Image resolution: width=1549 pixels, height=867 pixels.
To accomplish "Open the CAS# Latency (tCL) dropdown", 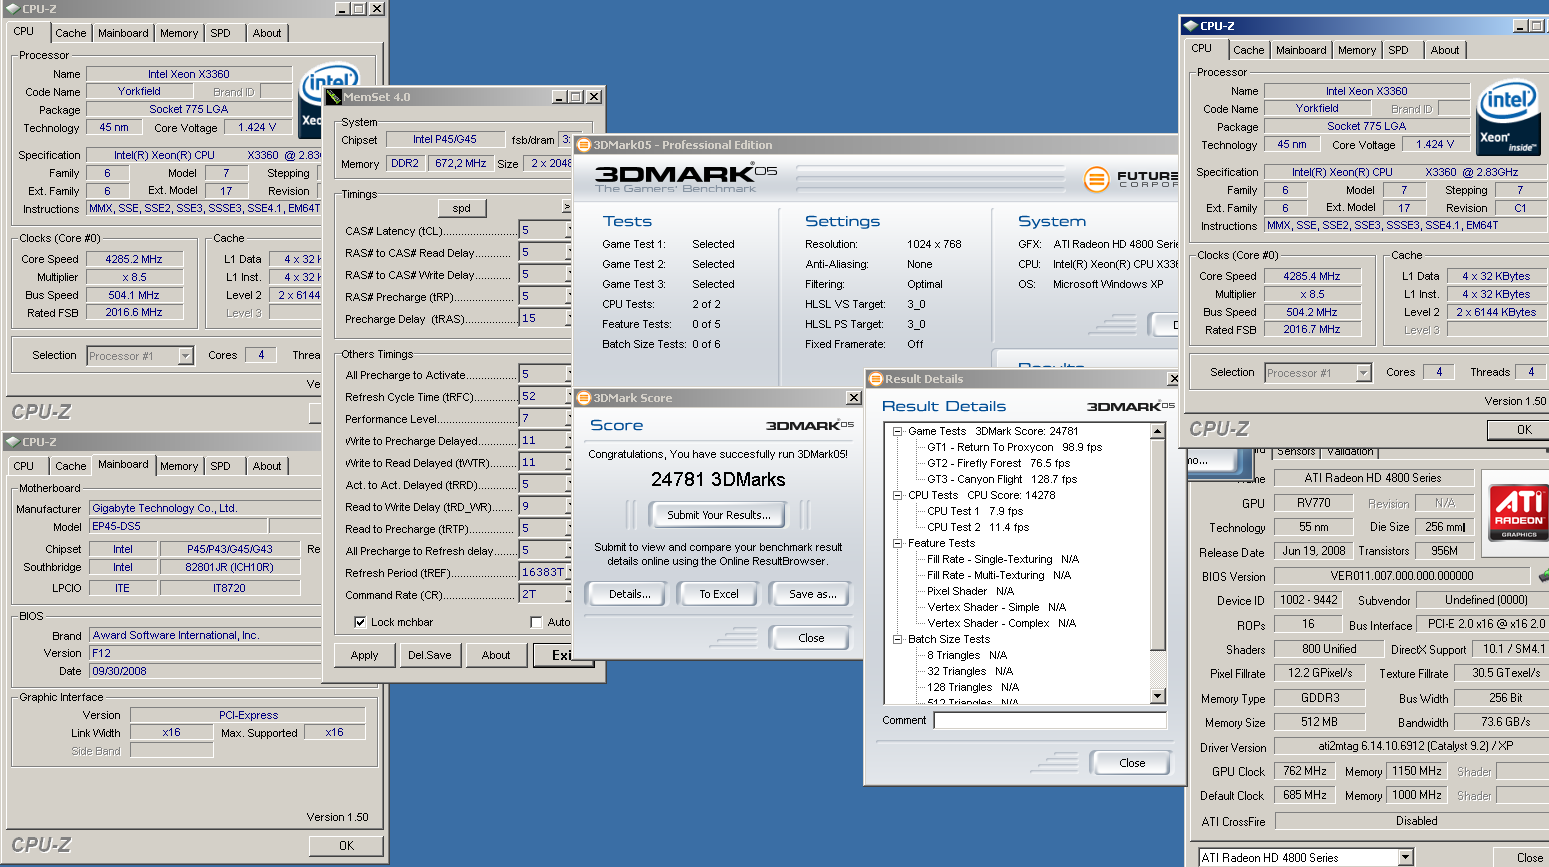I will (x=544, y=230).
